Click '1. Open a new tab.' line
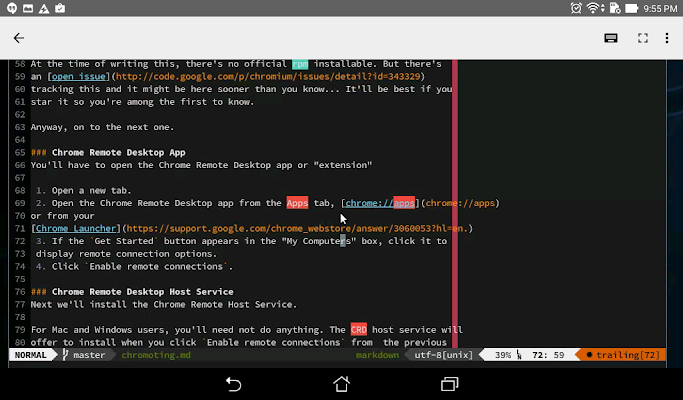 click(84, 190)
